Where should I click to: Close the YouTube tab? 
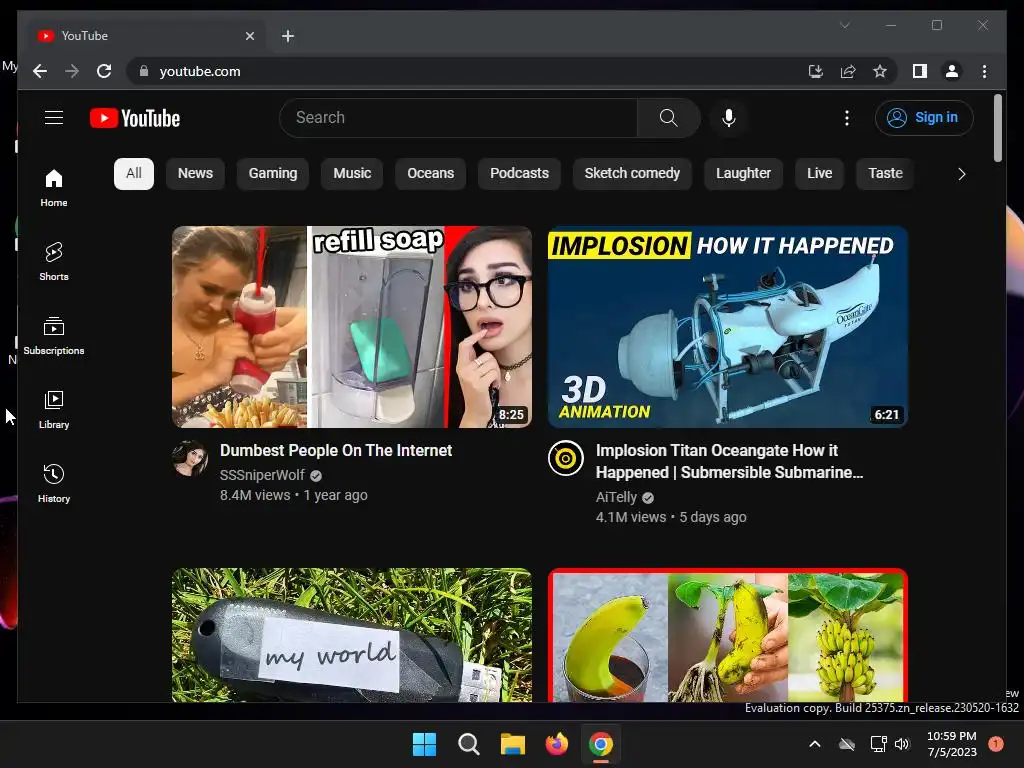[x=249, y=36]
